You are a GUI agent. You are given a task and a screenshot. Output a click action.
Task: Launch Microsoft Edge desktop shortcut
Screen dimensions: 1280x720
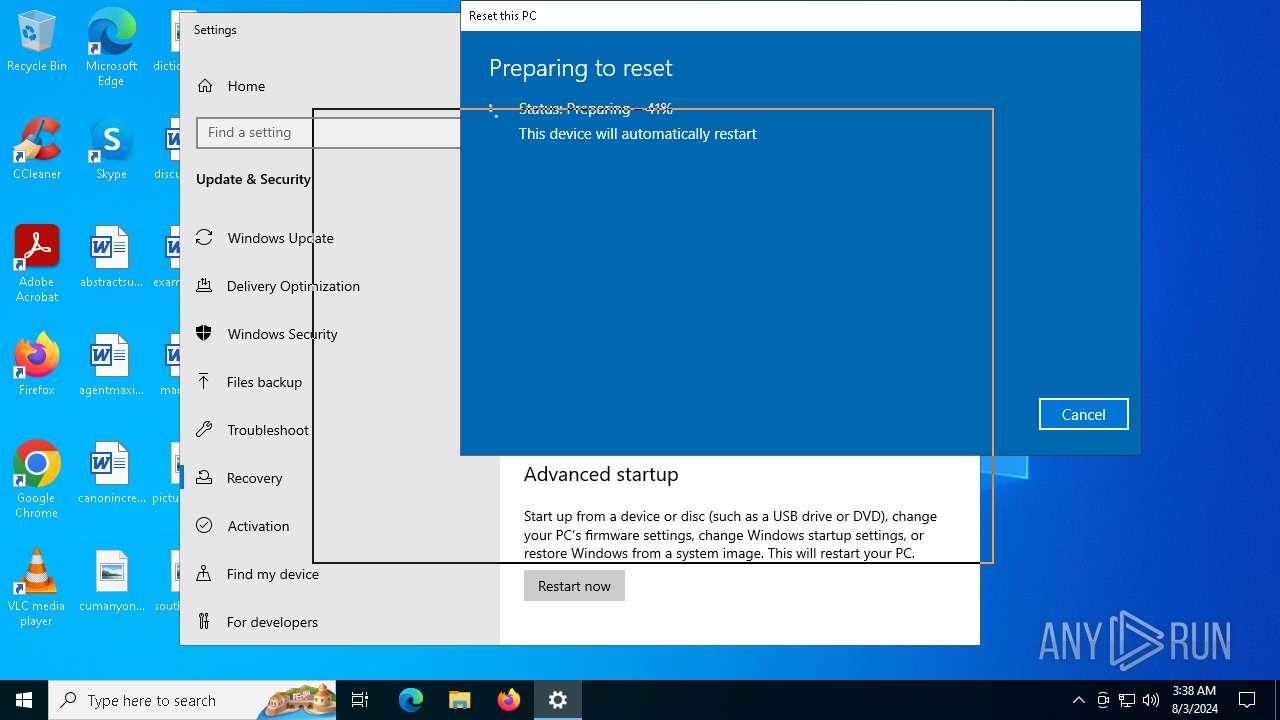[111, 48]
